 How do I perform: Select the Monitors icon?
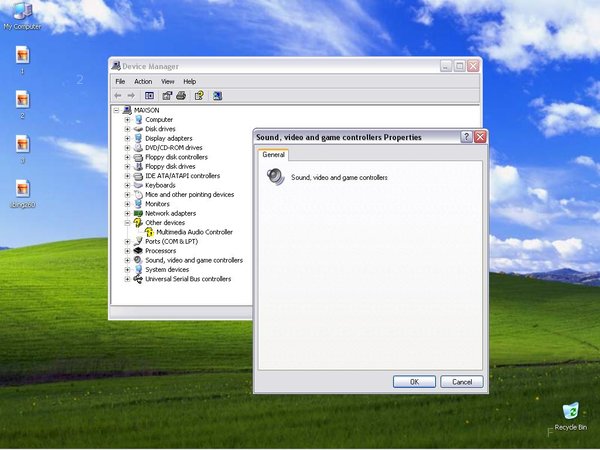(139, 204)
